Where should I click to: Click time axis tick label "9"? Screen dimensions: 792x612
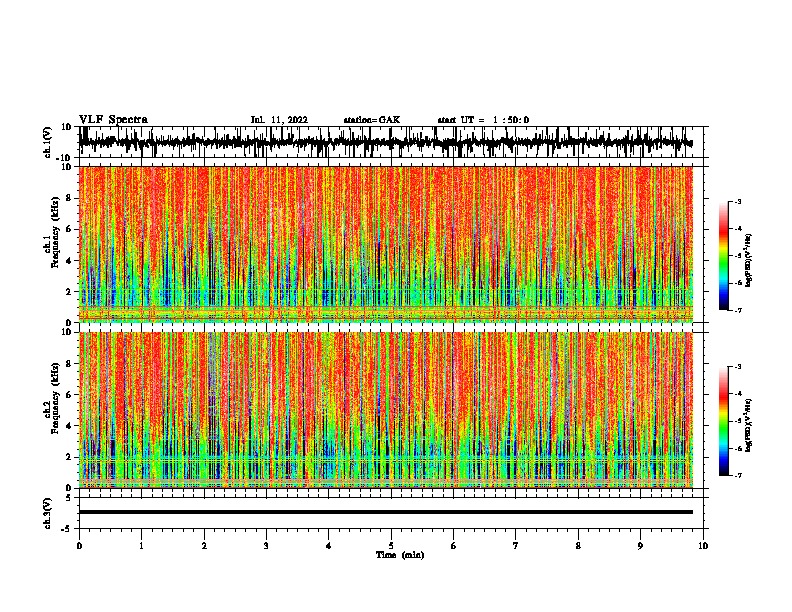[x=640, y=546]
